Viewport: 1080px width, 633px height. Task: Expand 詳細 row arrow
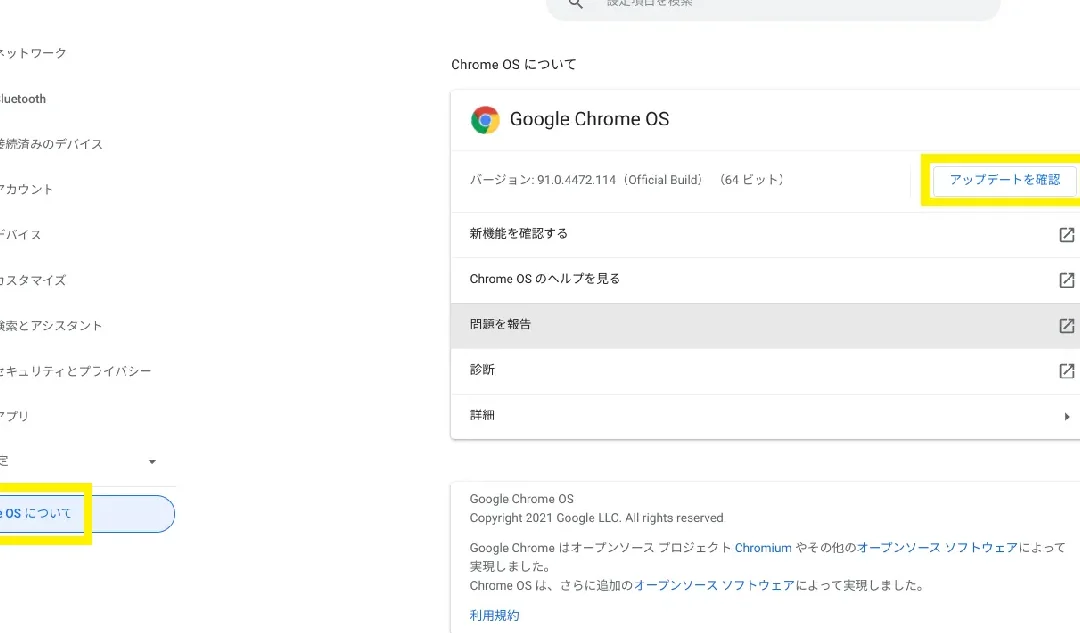click(1067, 416)
